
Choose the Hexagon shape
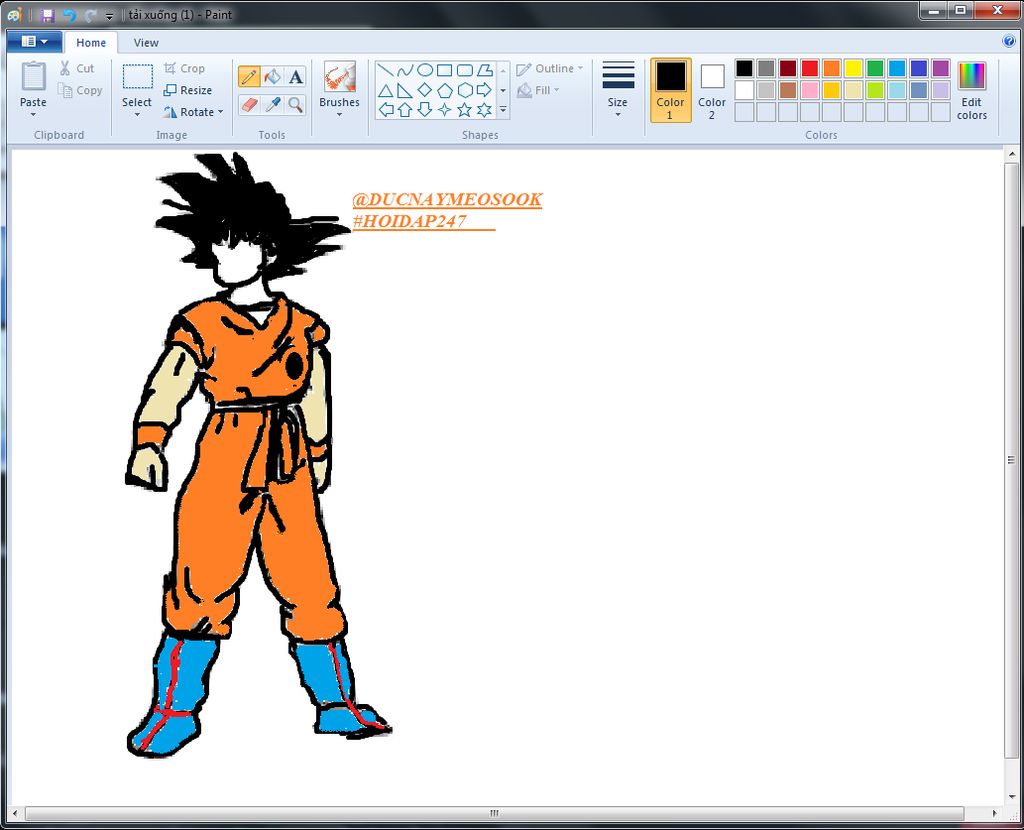[464, 90]
